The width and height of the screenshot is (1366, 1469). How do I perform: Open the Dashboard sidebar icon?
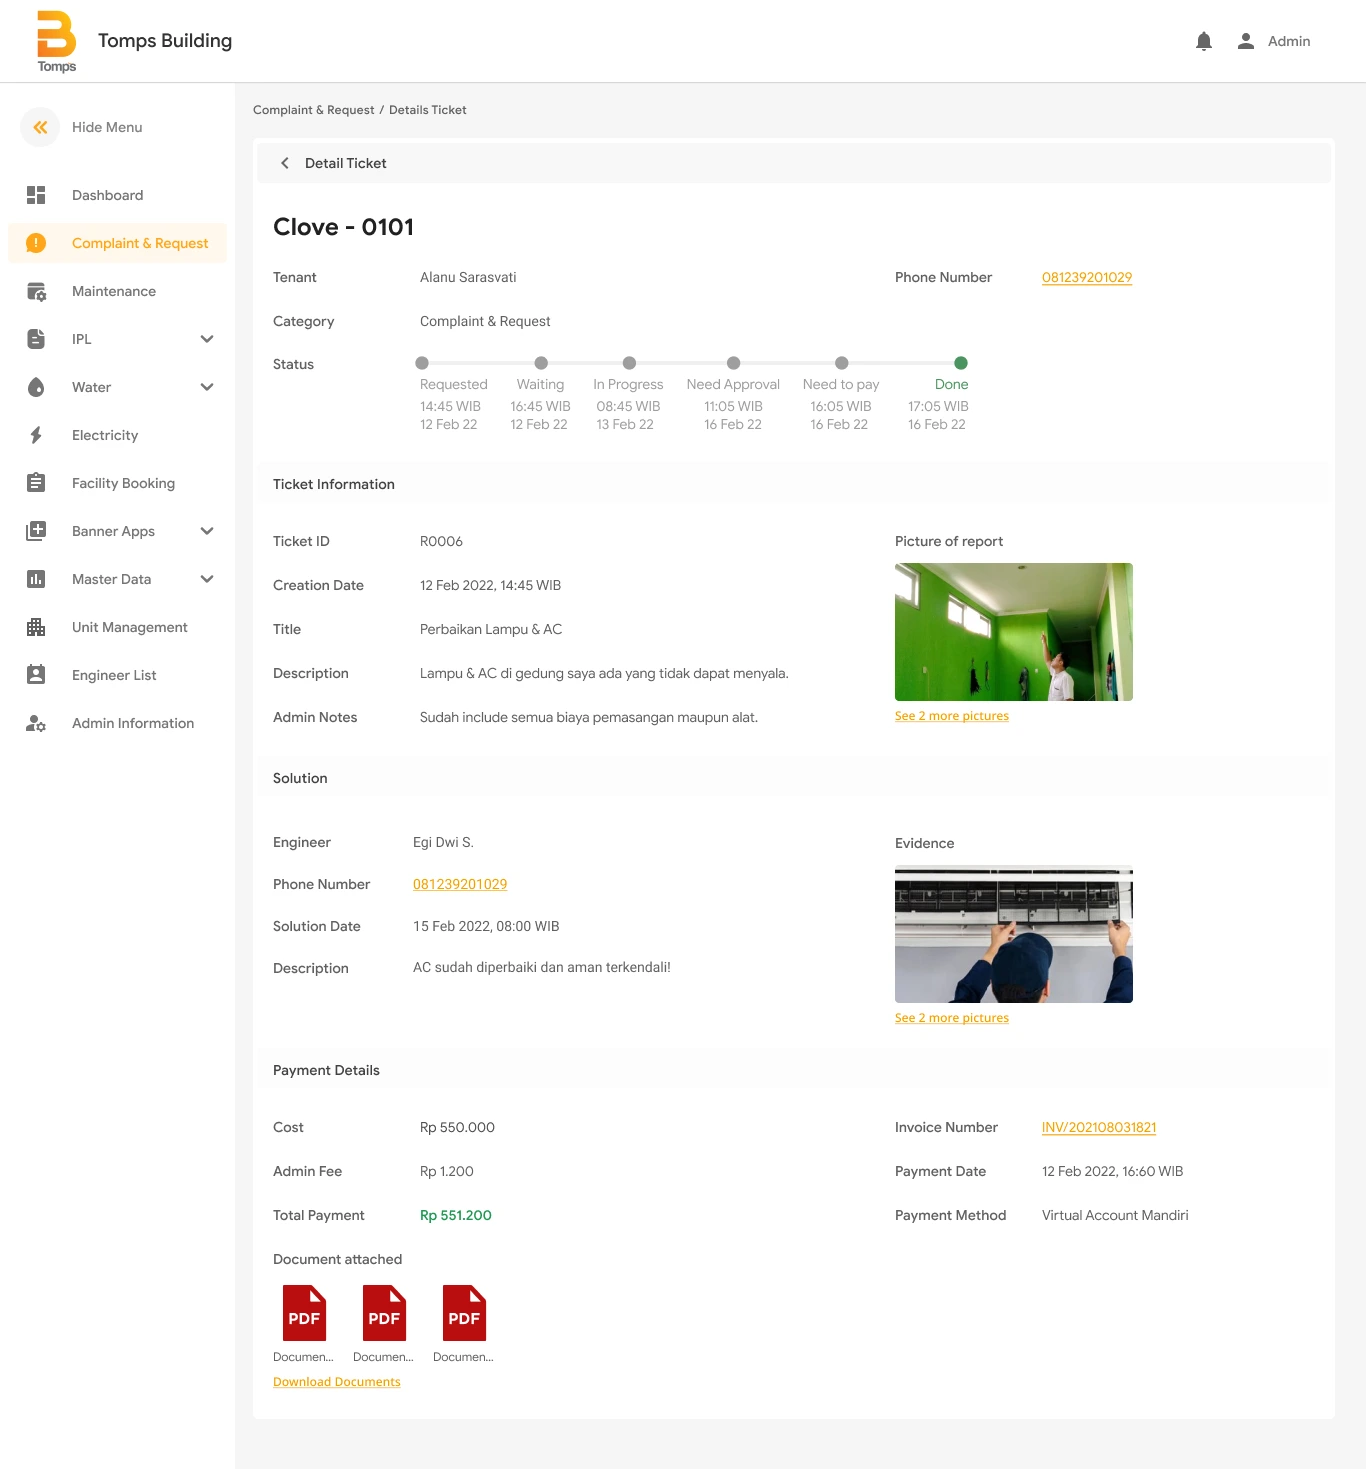pyautogui.click(x=37, y=195)
